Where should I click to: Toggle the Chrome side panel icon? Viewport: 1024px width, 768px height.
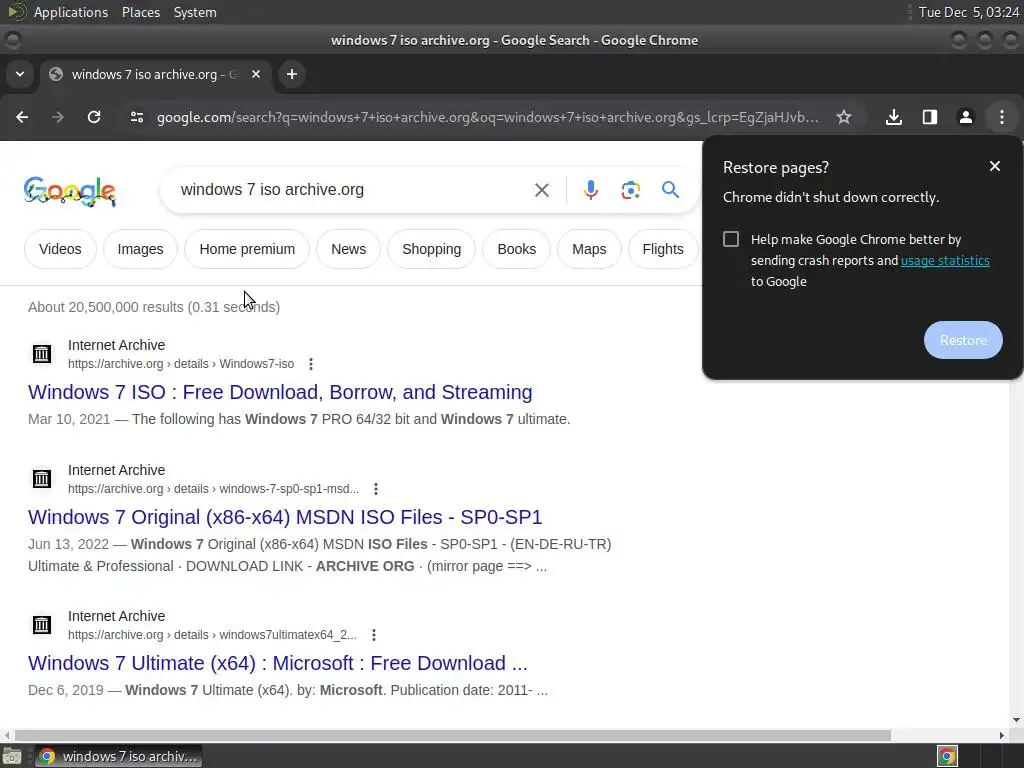point(930,117)
